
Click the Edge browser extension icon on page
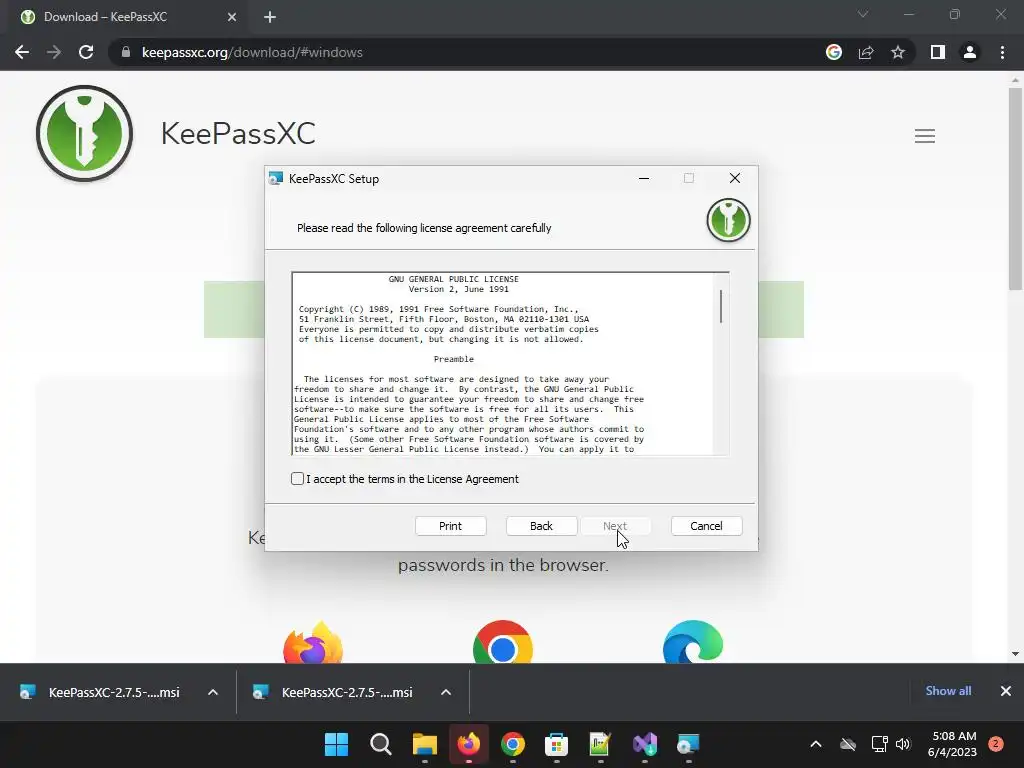pyautogui.click(x=693, y=643)
